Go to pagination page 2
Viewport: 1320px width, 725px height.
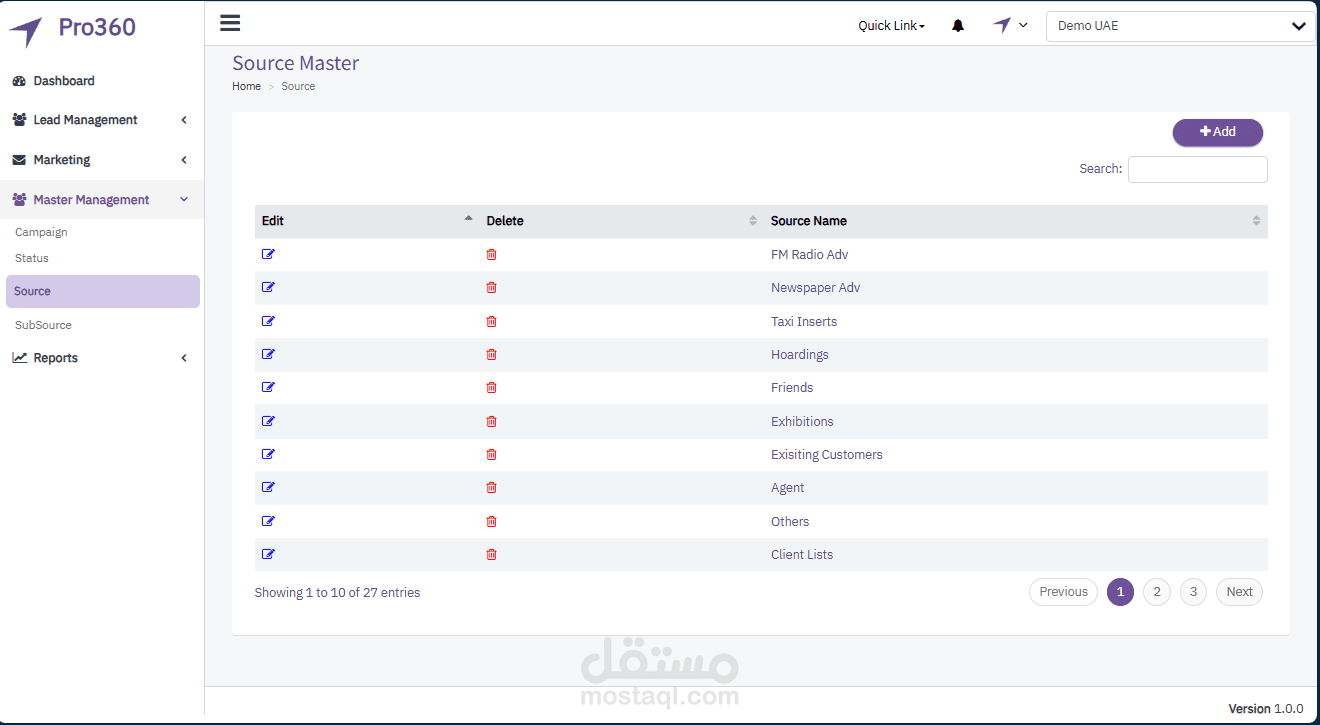tap(1156, 592)
